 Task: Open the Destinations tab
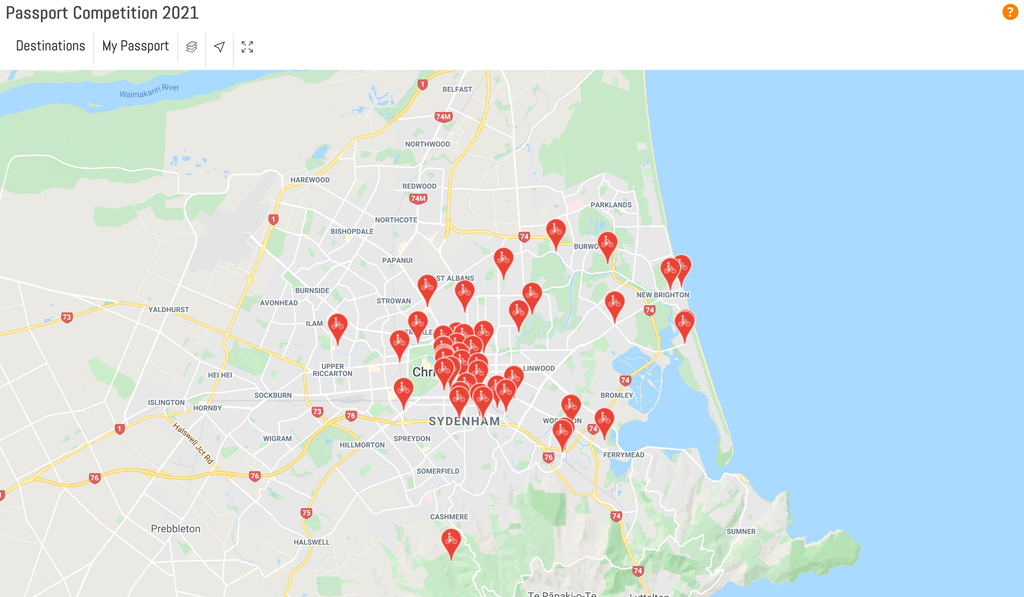(x=50, y=45)
